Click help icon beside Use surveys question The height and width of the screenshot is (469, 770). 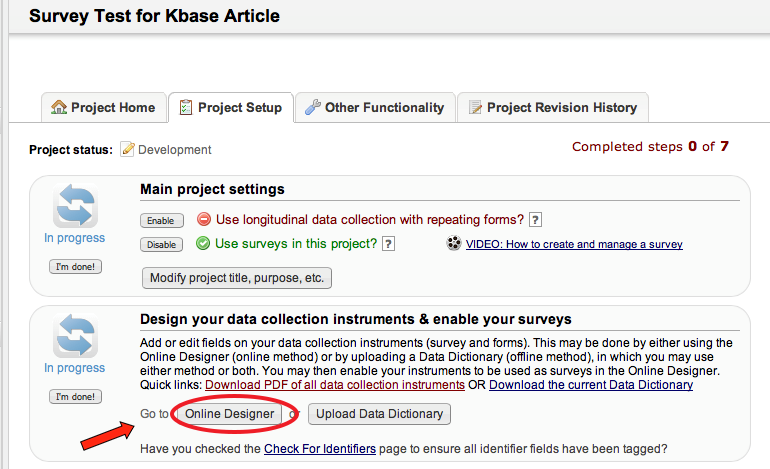(x=388, y=244)
